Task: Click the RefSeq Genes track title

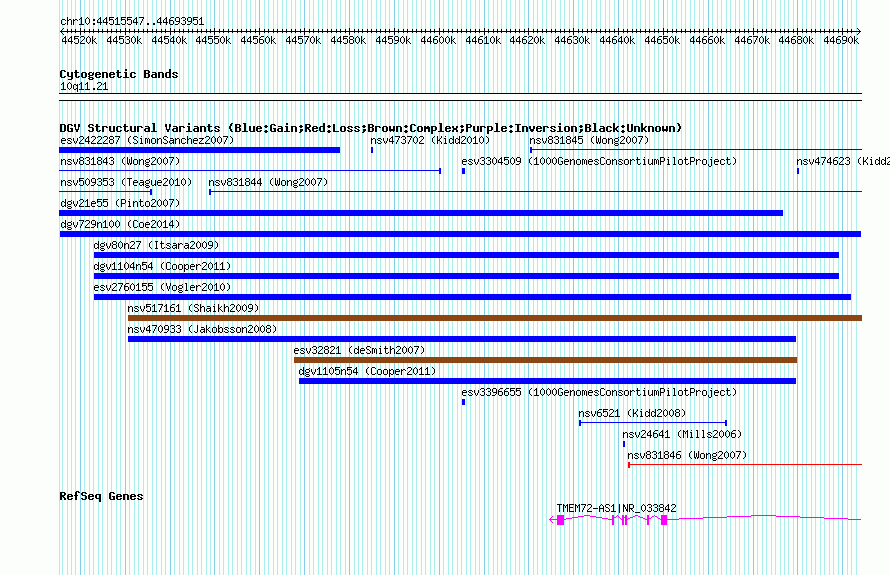Action: (101, 496)
